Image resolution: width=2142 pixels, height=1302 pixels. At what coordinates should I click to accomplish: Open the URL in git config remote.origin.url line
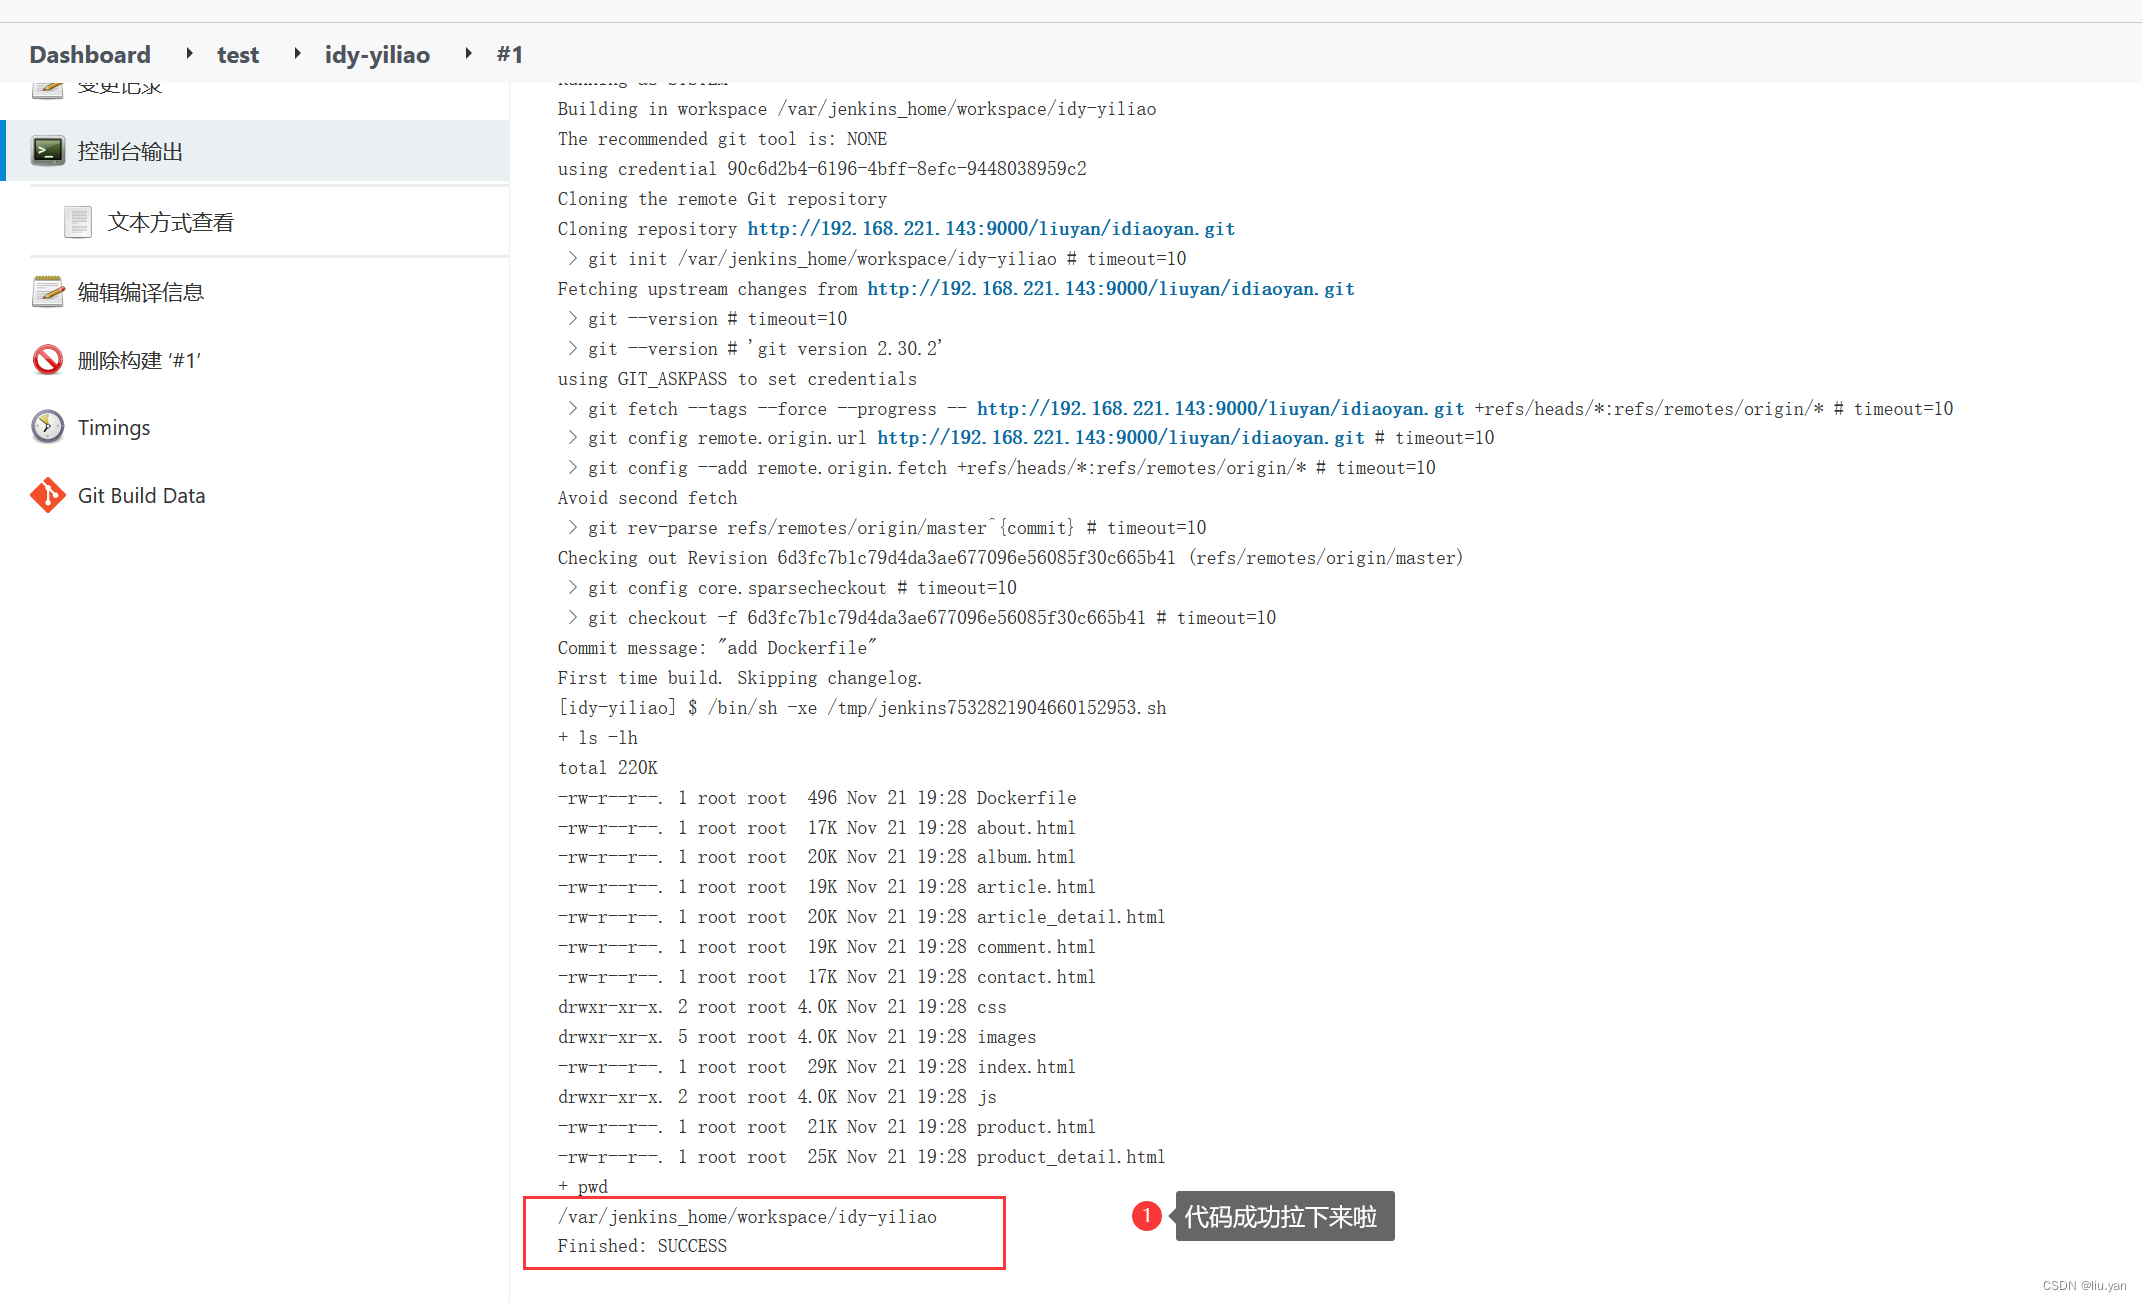1121,437
